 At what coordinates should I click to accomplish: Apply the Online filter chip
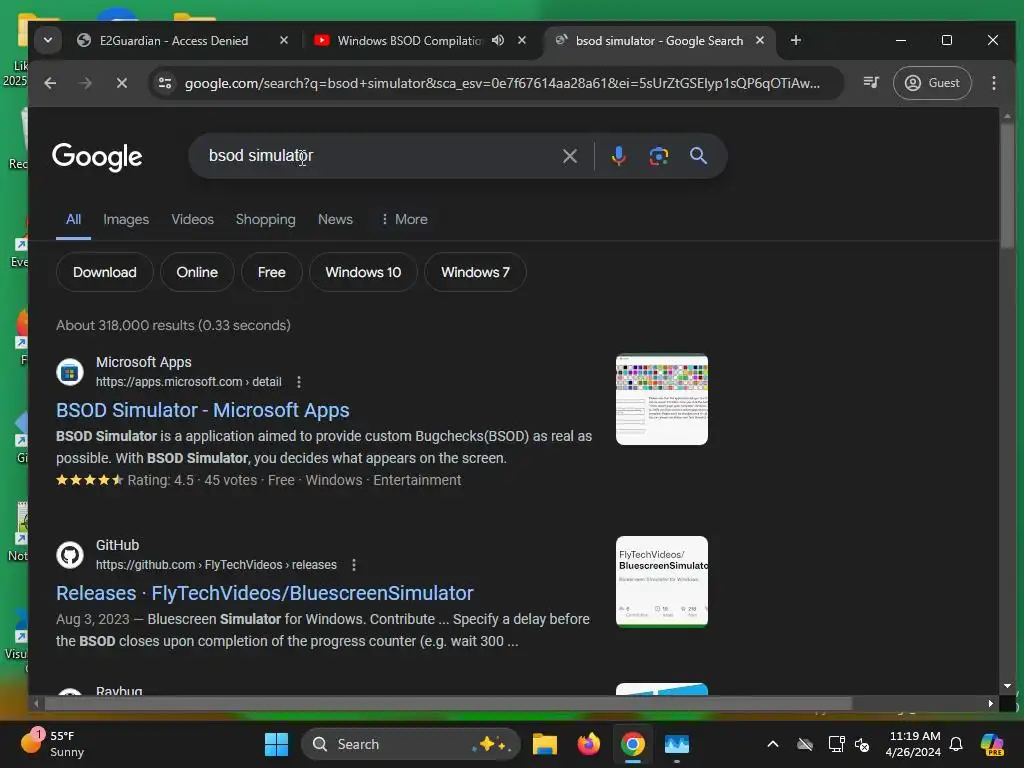pos(197,272)
